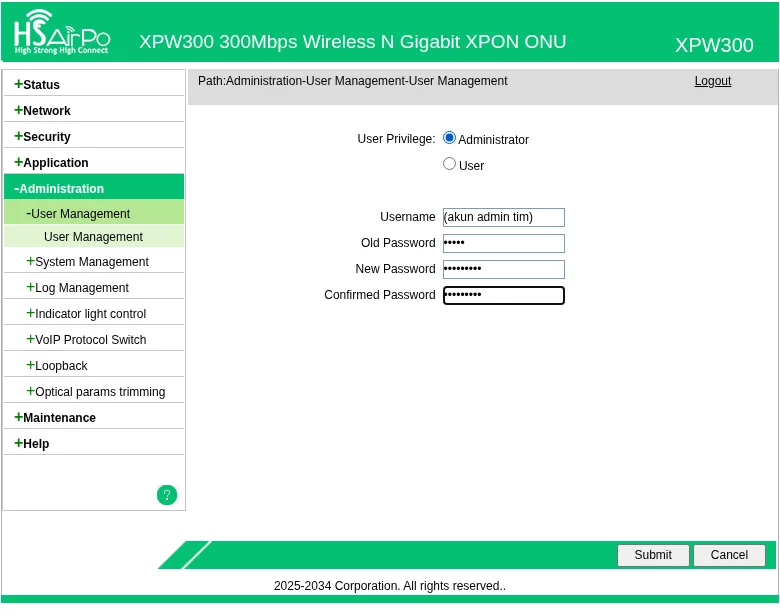Select the Administrator privilege radio button
Screen dimensions: 780x615
(x=449, y=138)
